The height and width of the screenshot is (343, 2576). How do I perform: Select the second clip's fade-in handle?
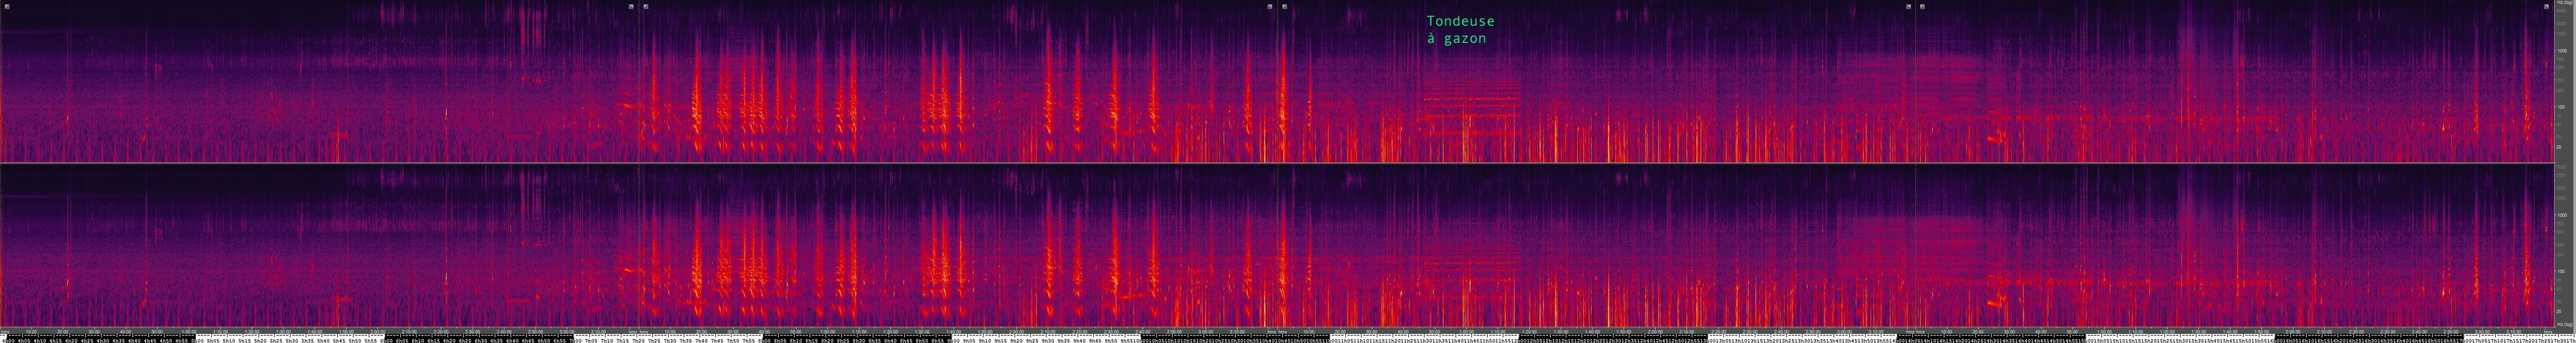[x=646, y=6]
